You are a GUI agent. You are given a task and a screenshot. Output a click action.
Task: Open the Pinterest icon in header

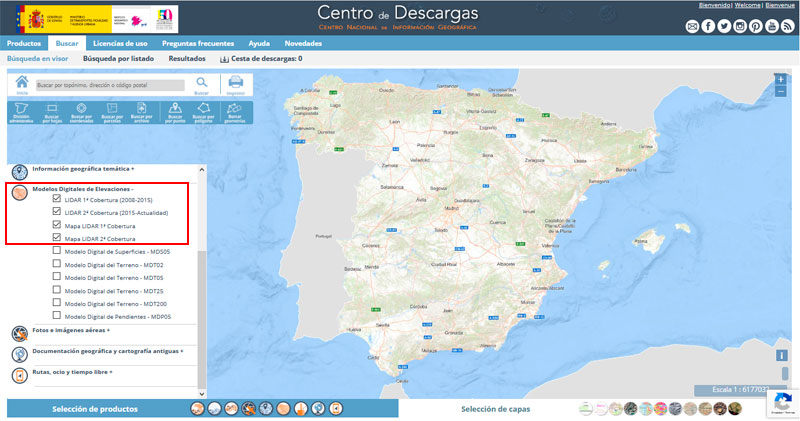[x=756, y=26]
